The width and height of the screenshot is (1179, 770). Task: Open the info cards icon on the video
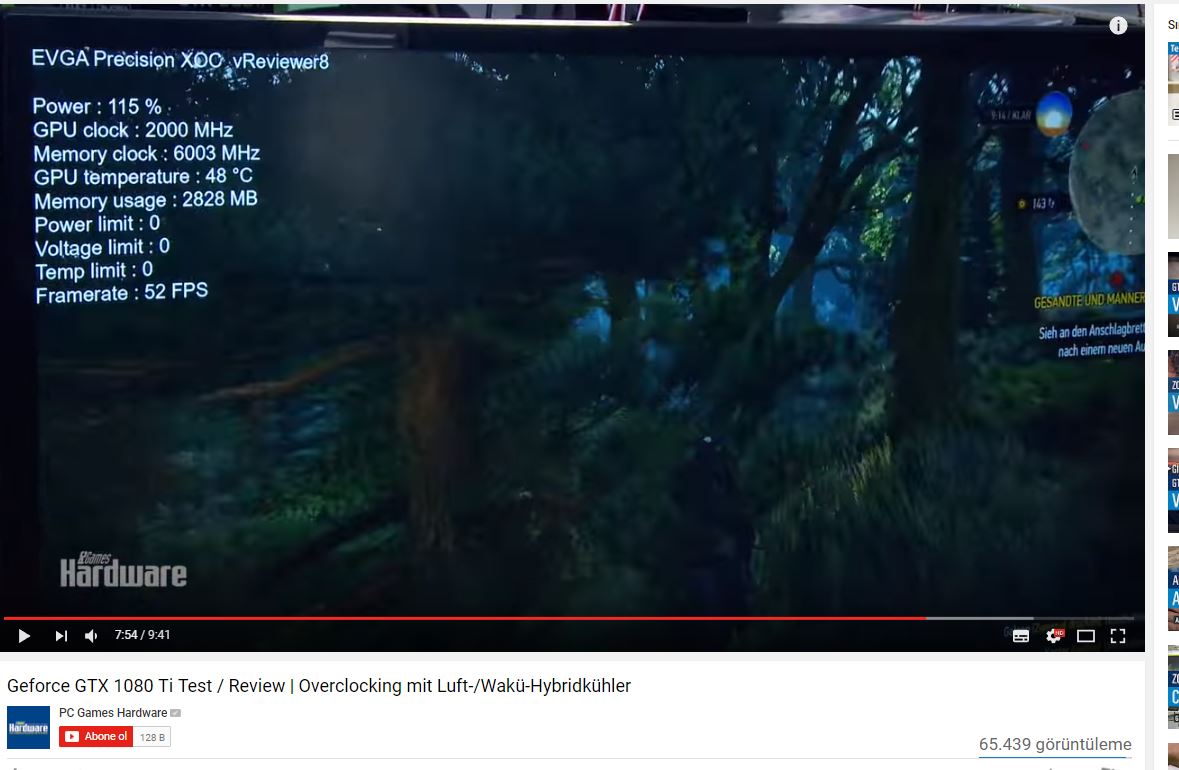(x=1118, y=26)
